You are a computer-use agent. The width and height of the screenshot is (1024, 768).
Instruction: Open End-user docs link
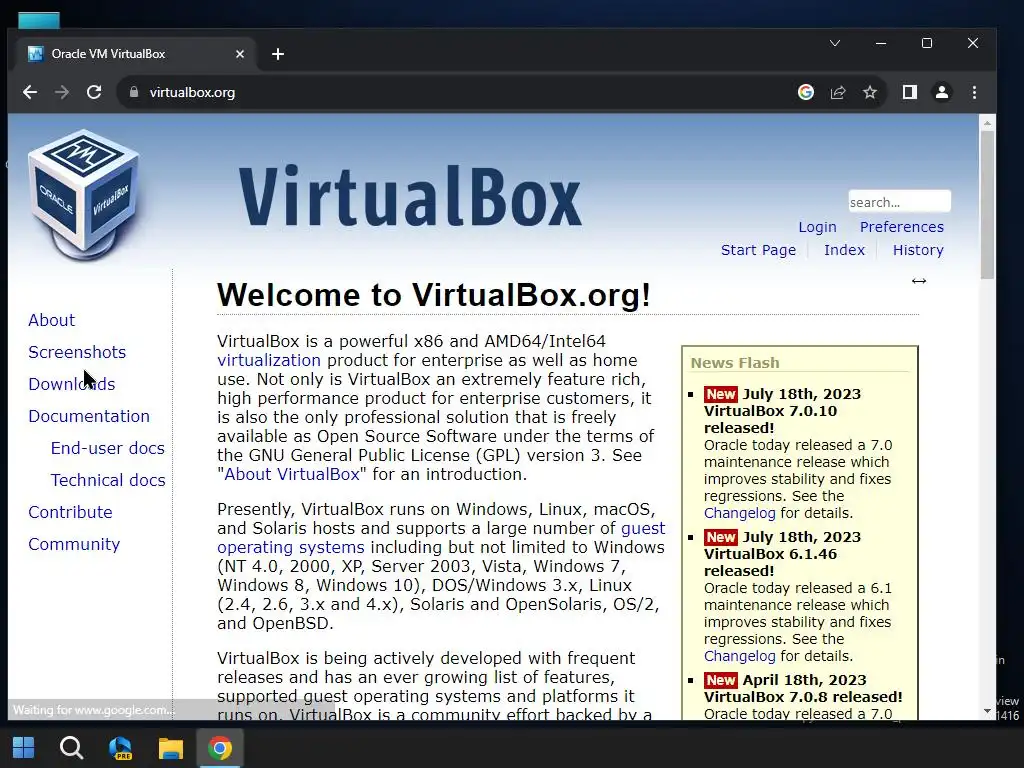108,448
